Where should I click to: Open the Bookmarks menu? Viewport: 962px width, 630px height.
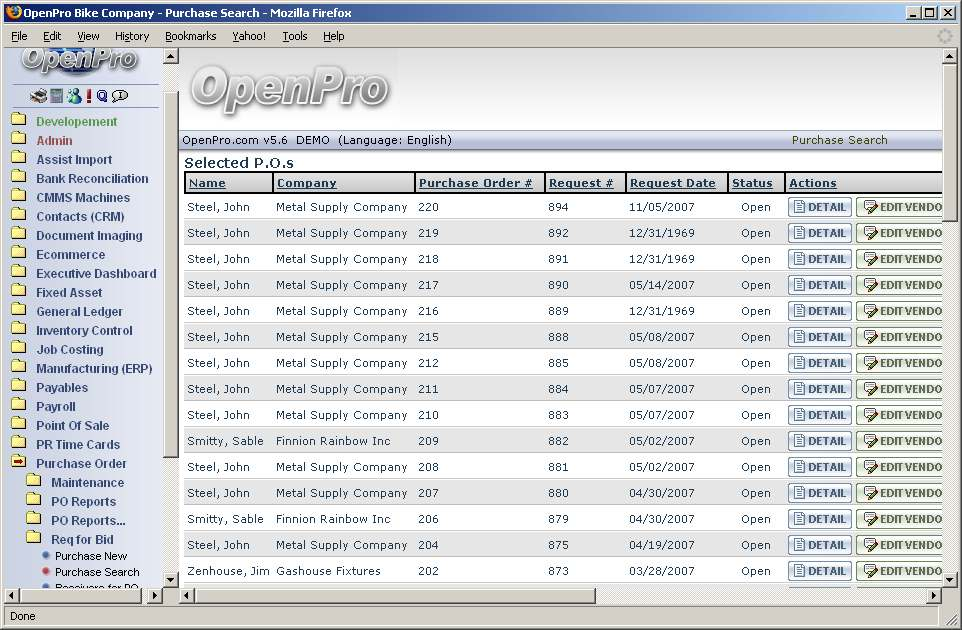190,36
